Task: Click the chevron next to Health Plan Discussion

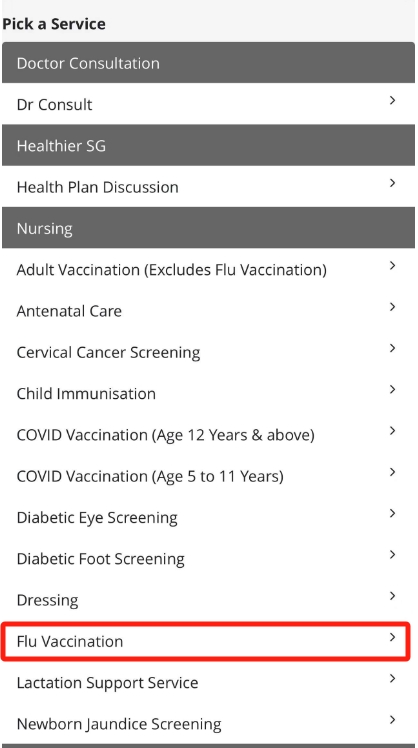Action: [x=392, y=183]
